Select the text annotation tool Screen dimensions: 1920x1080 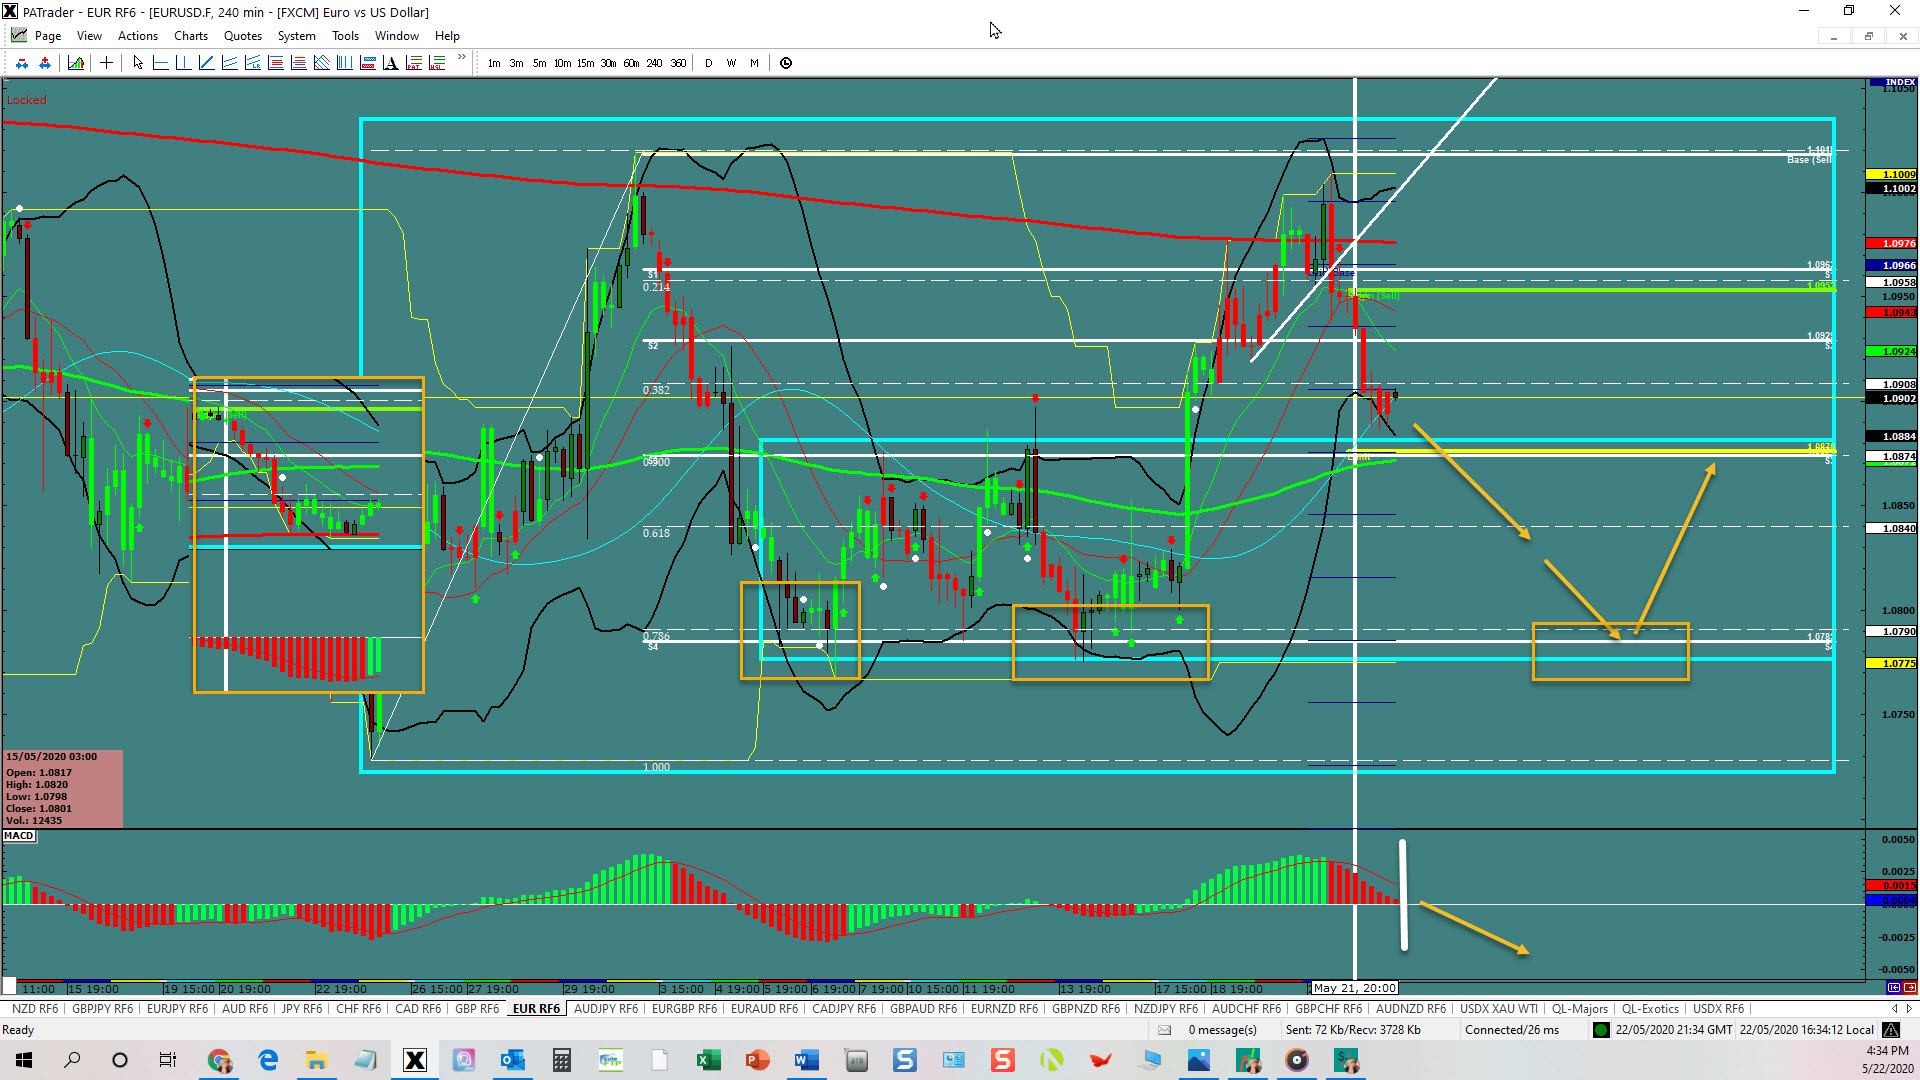[x=390, y=63]
